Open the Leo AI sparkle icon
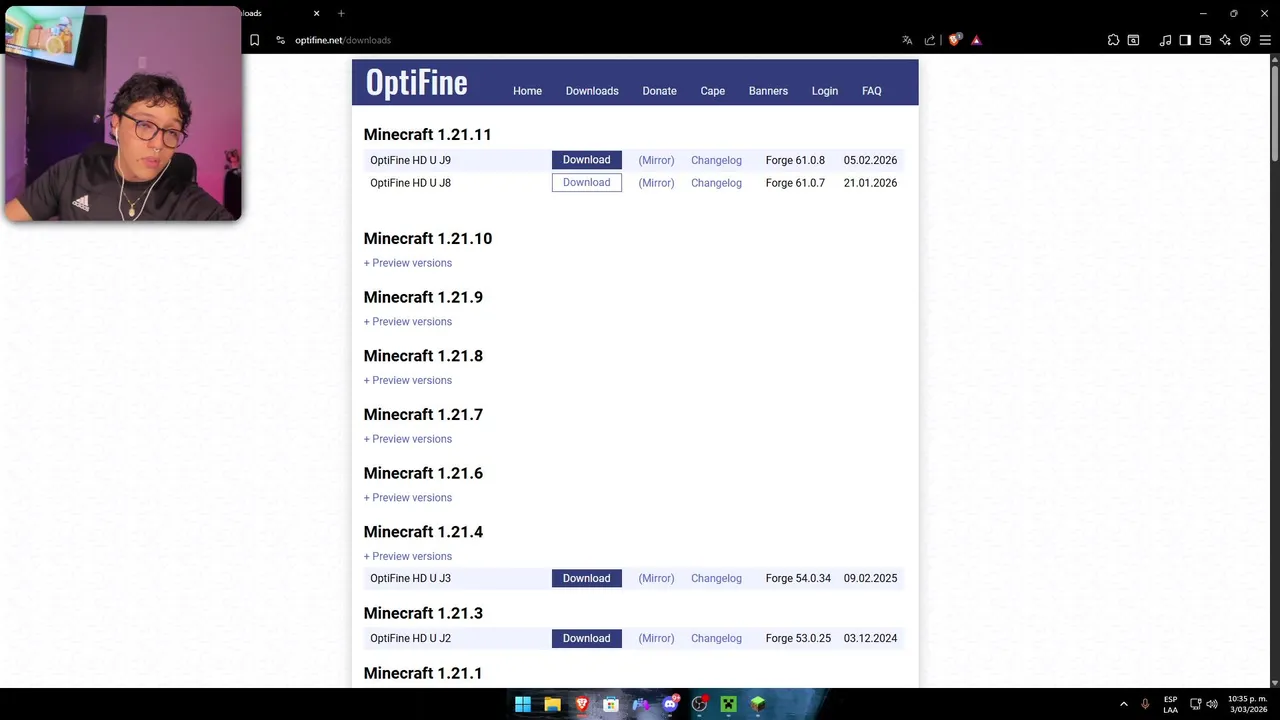The image size is (1280, 720). coord(1225,40)
